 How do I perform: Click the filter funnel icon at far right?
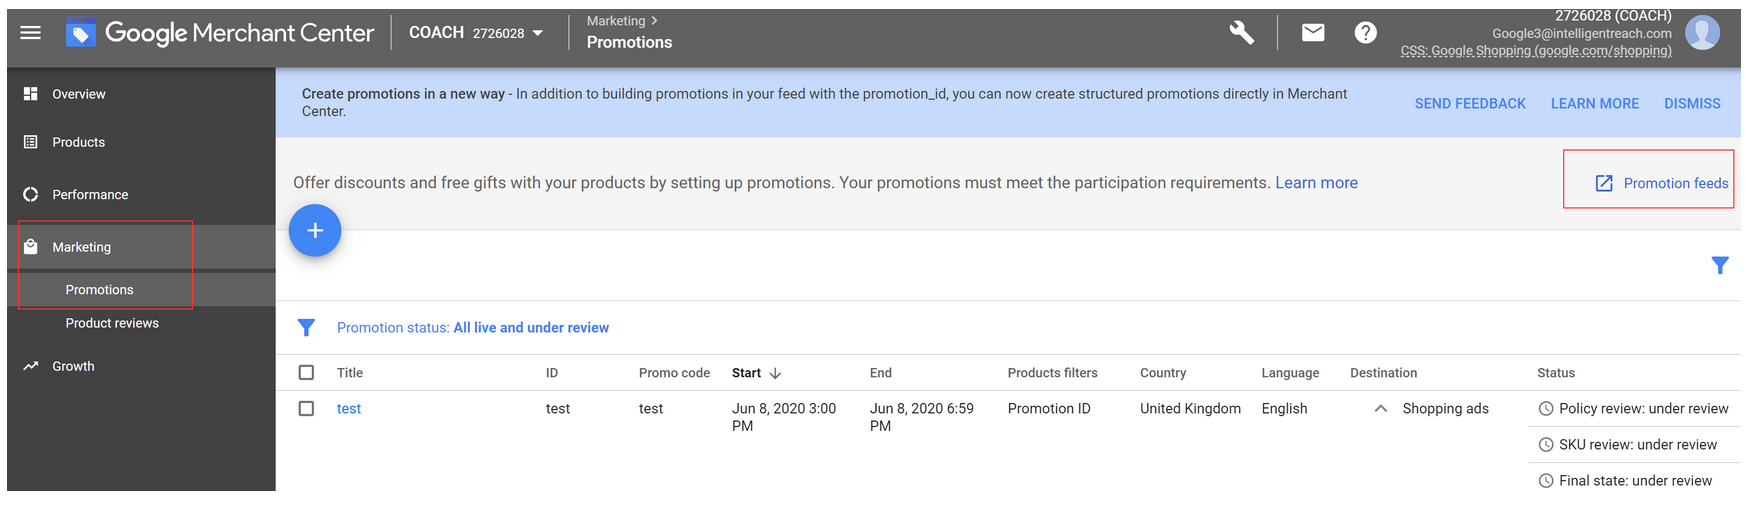click(x=1720, y=265)
